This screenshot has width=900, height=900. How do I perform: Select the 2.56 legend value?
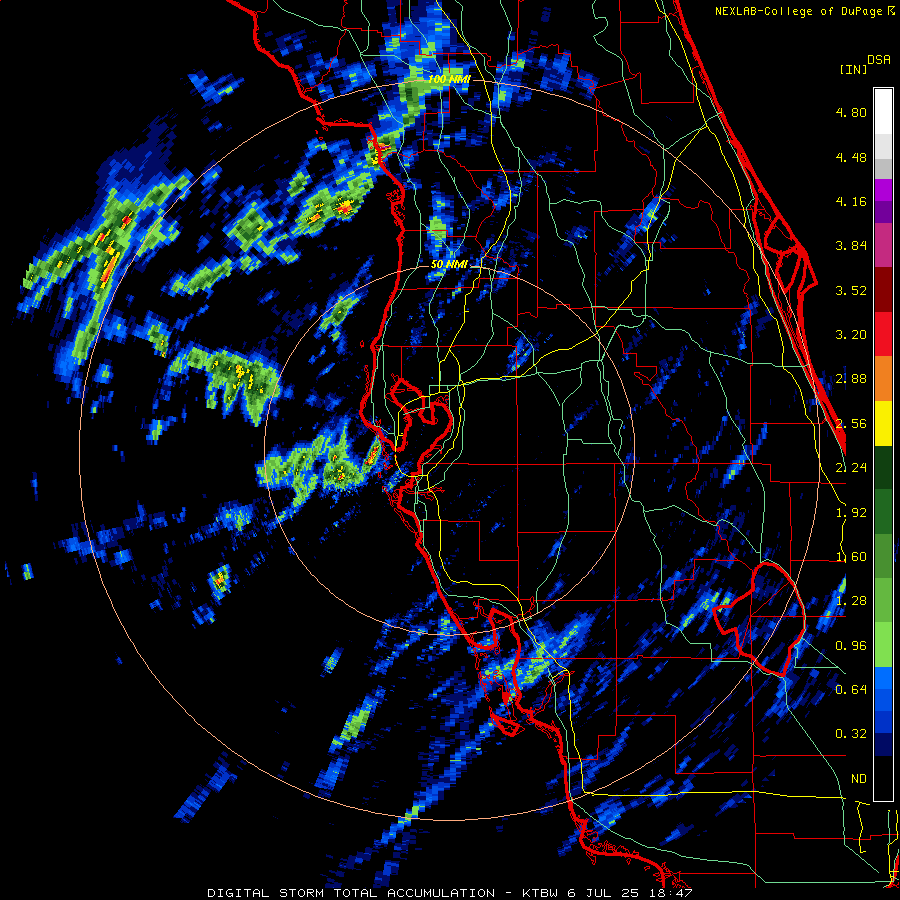(x=851, y=424)
